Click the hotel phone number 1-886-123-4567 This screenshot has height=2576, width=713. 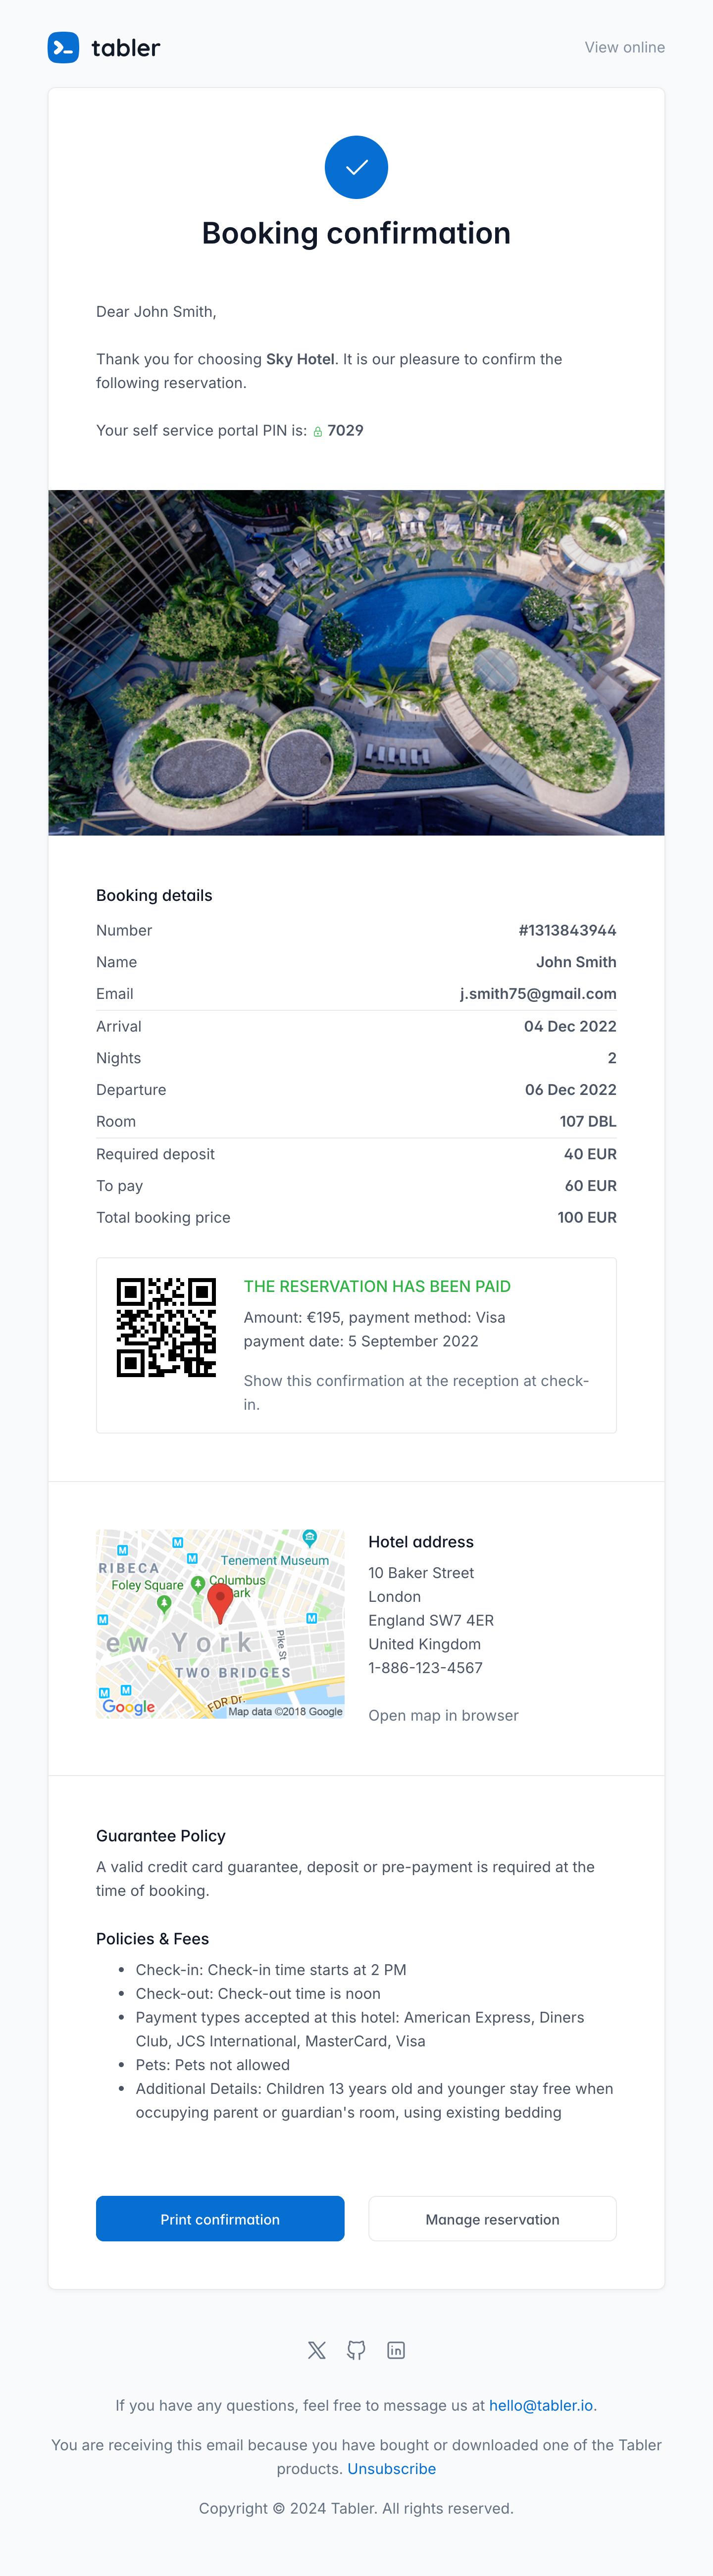coord(425,1668)
